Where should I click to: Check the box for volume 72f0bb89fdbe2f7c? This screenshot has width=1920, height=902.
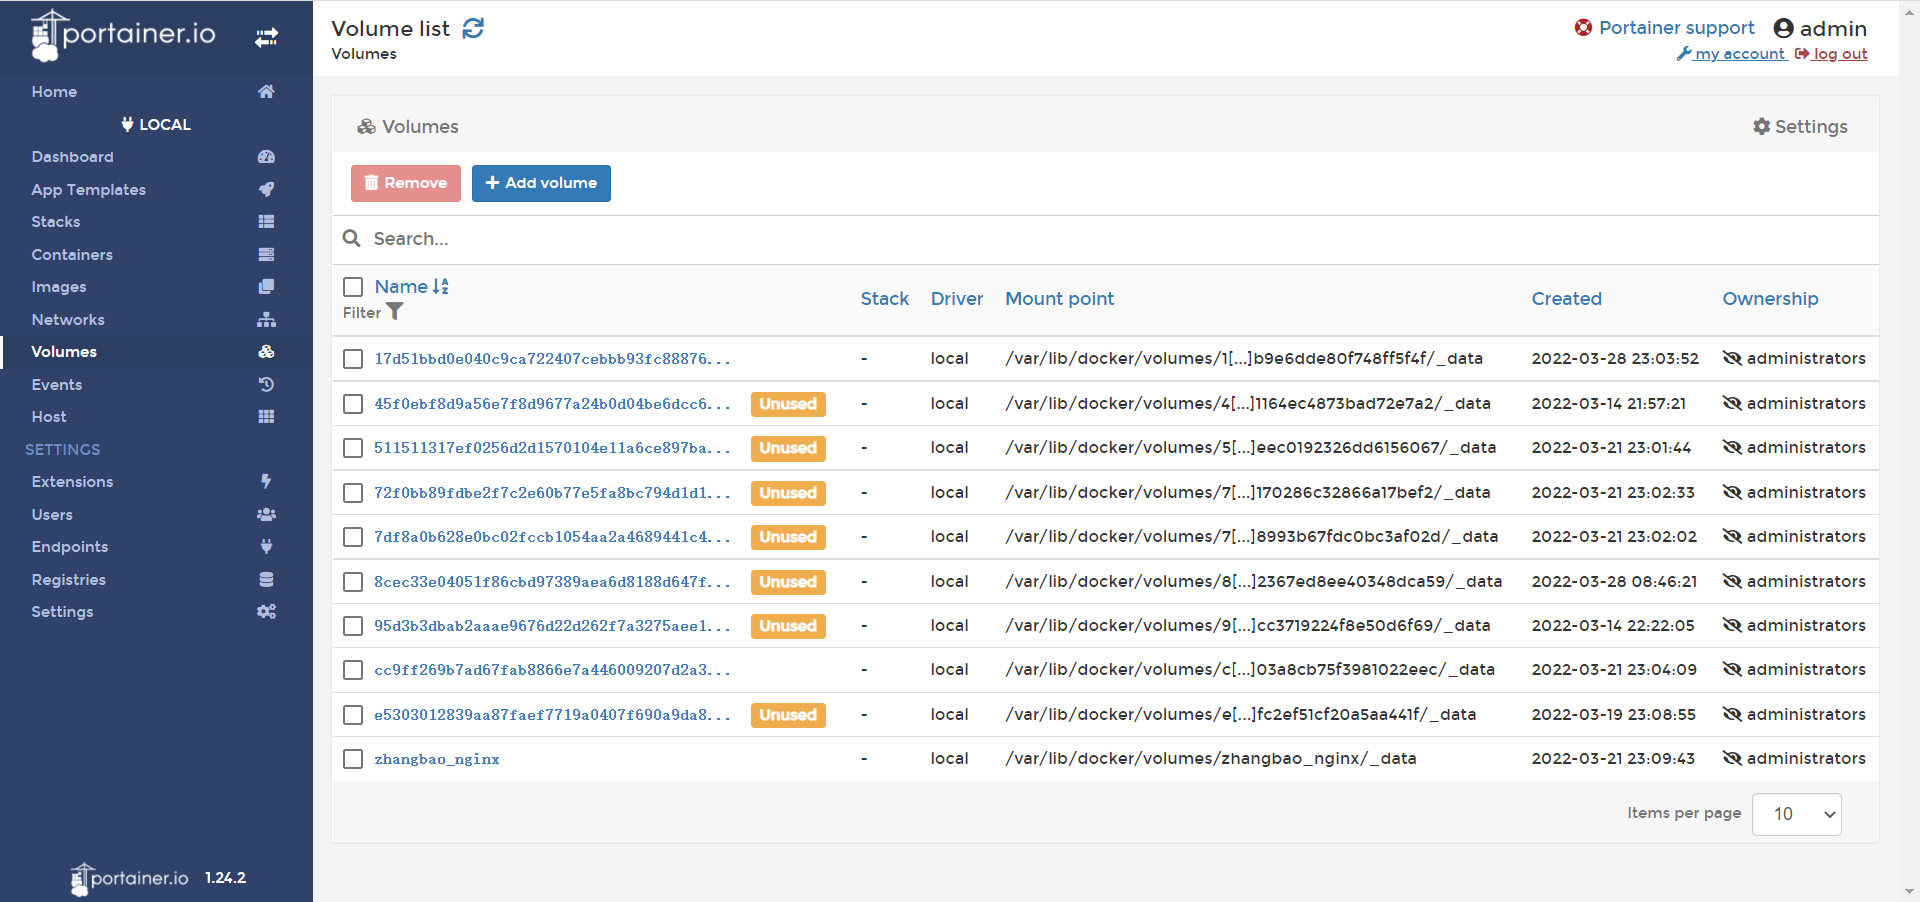[353, 493]
